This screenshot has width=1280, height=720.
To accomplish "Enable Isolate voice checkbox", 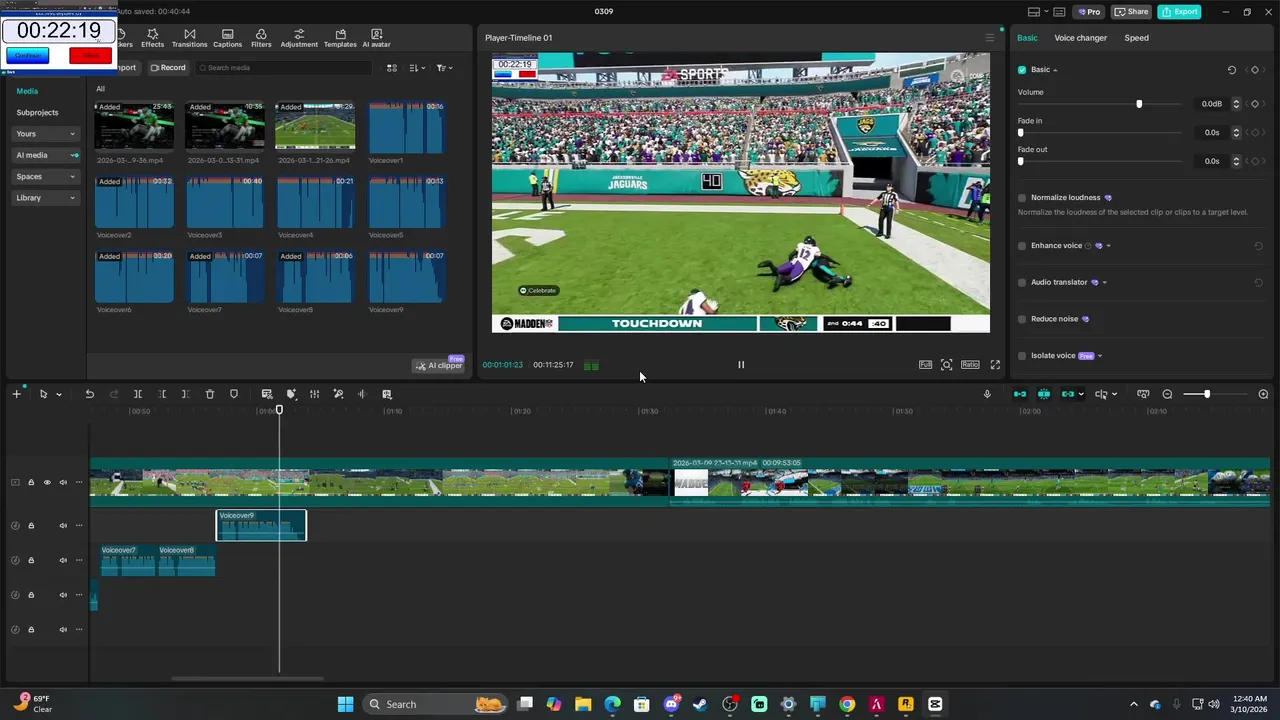I will (x=1022, y=356).
